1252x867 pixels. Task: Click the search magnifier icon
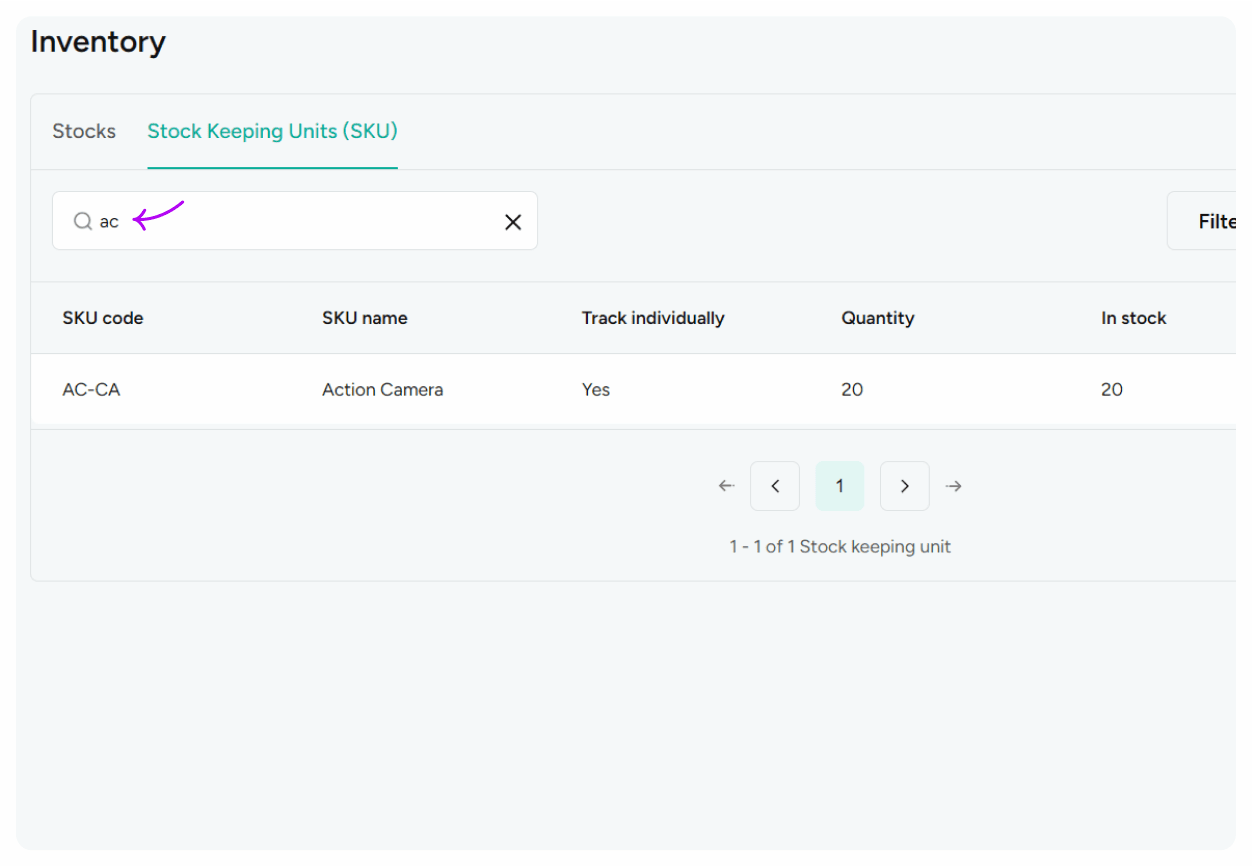[x=83, y=221]
